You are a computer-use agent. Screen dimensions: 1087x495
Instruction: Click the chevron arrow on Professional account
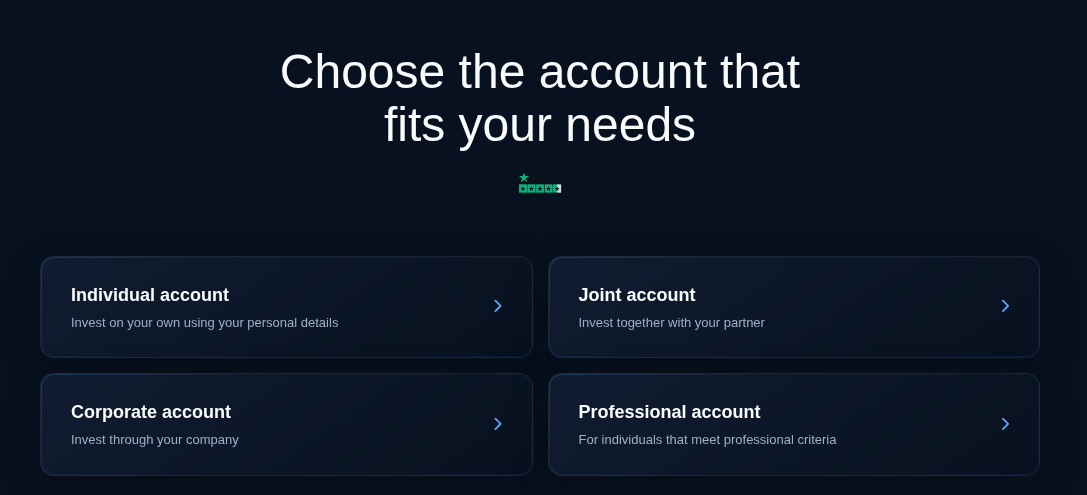click(x=1005, y=424)
